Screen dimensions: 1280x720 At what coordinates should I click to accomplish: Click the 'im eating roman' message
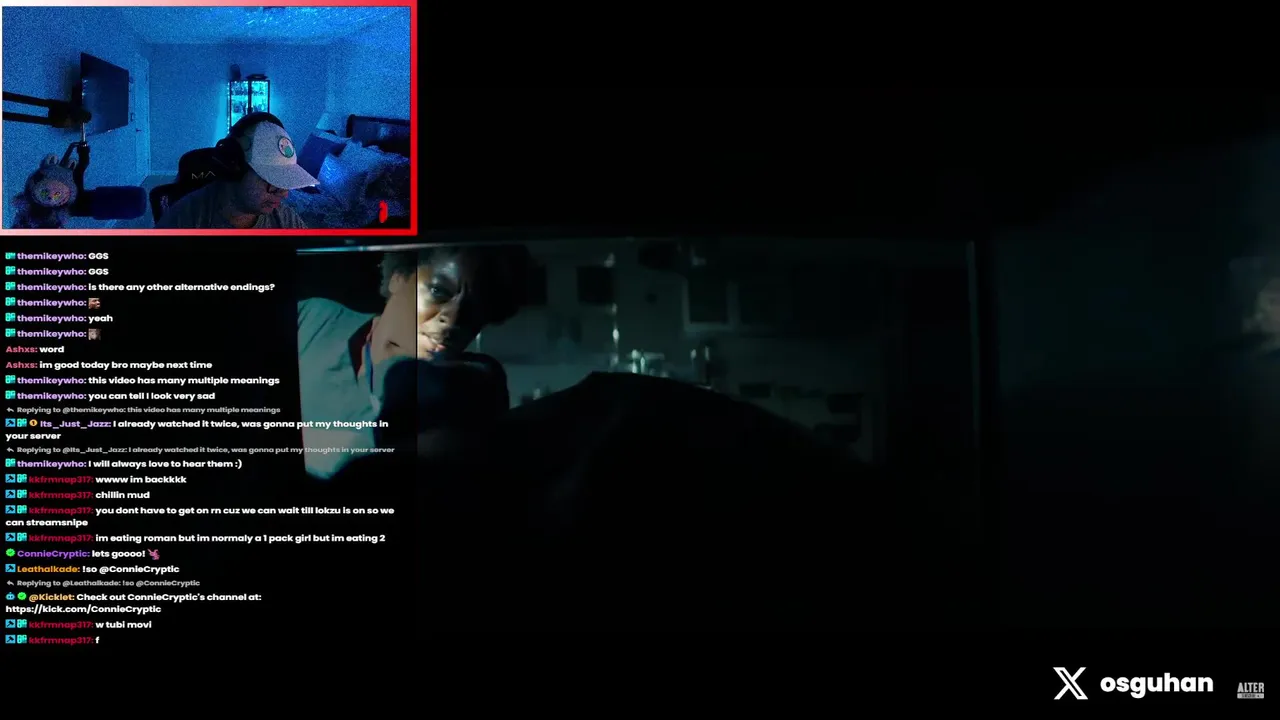point(240,538)
